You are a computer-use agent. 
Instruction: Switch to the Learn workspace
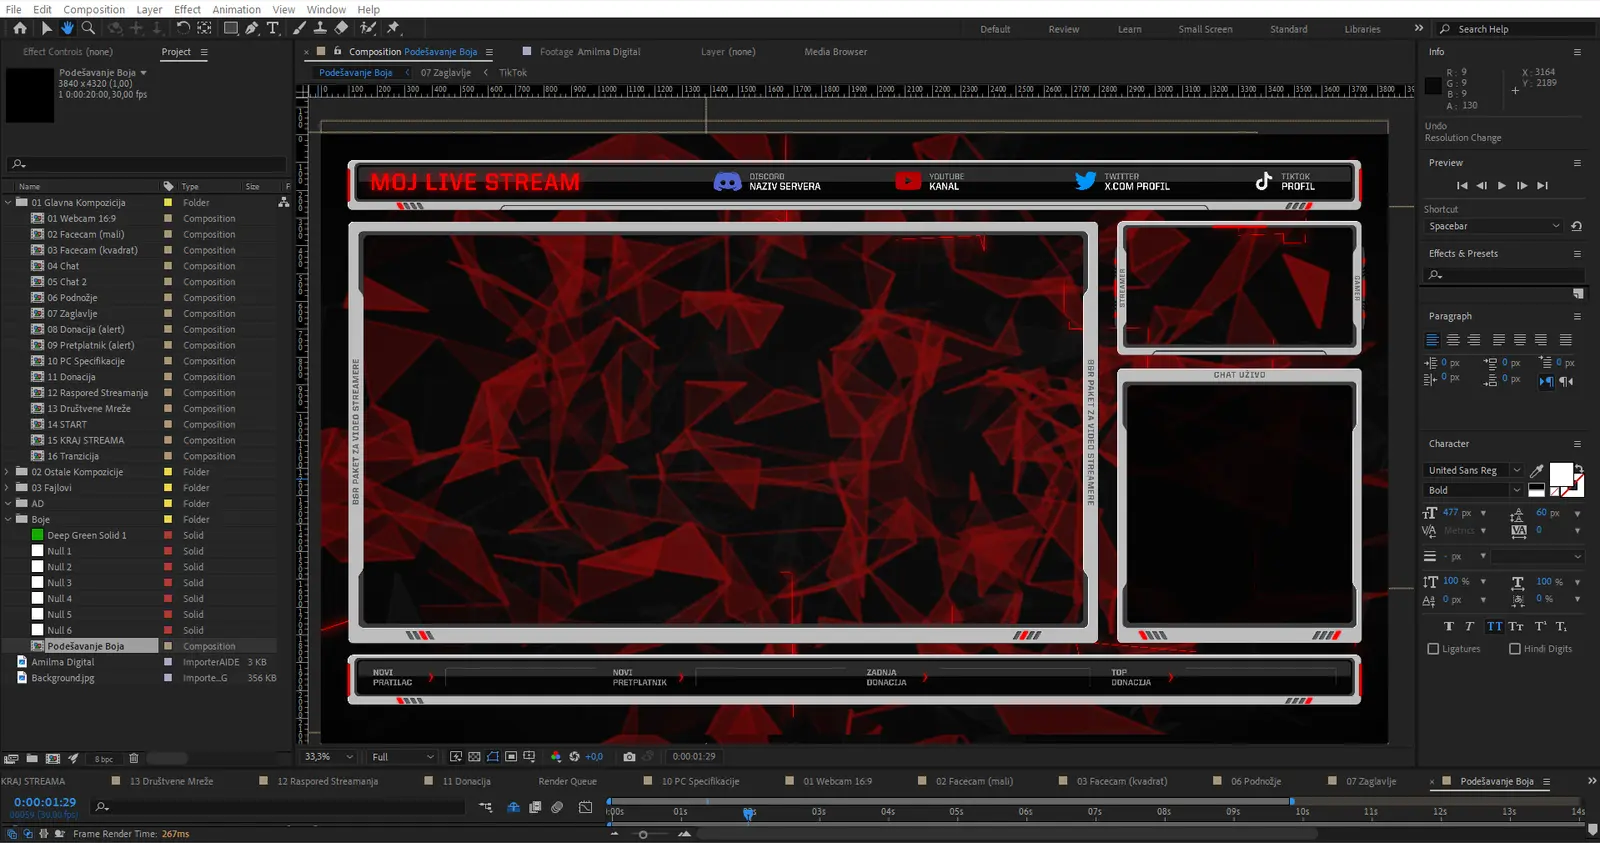click(1129, 29)
